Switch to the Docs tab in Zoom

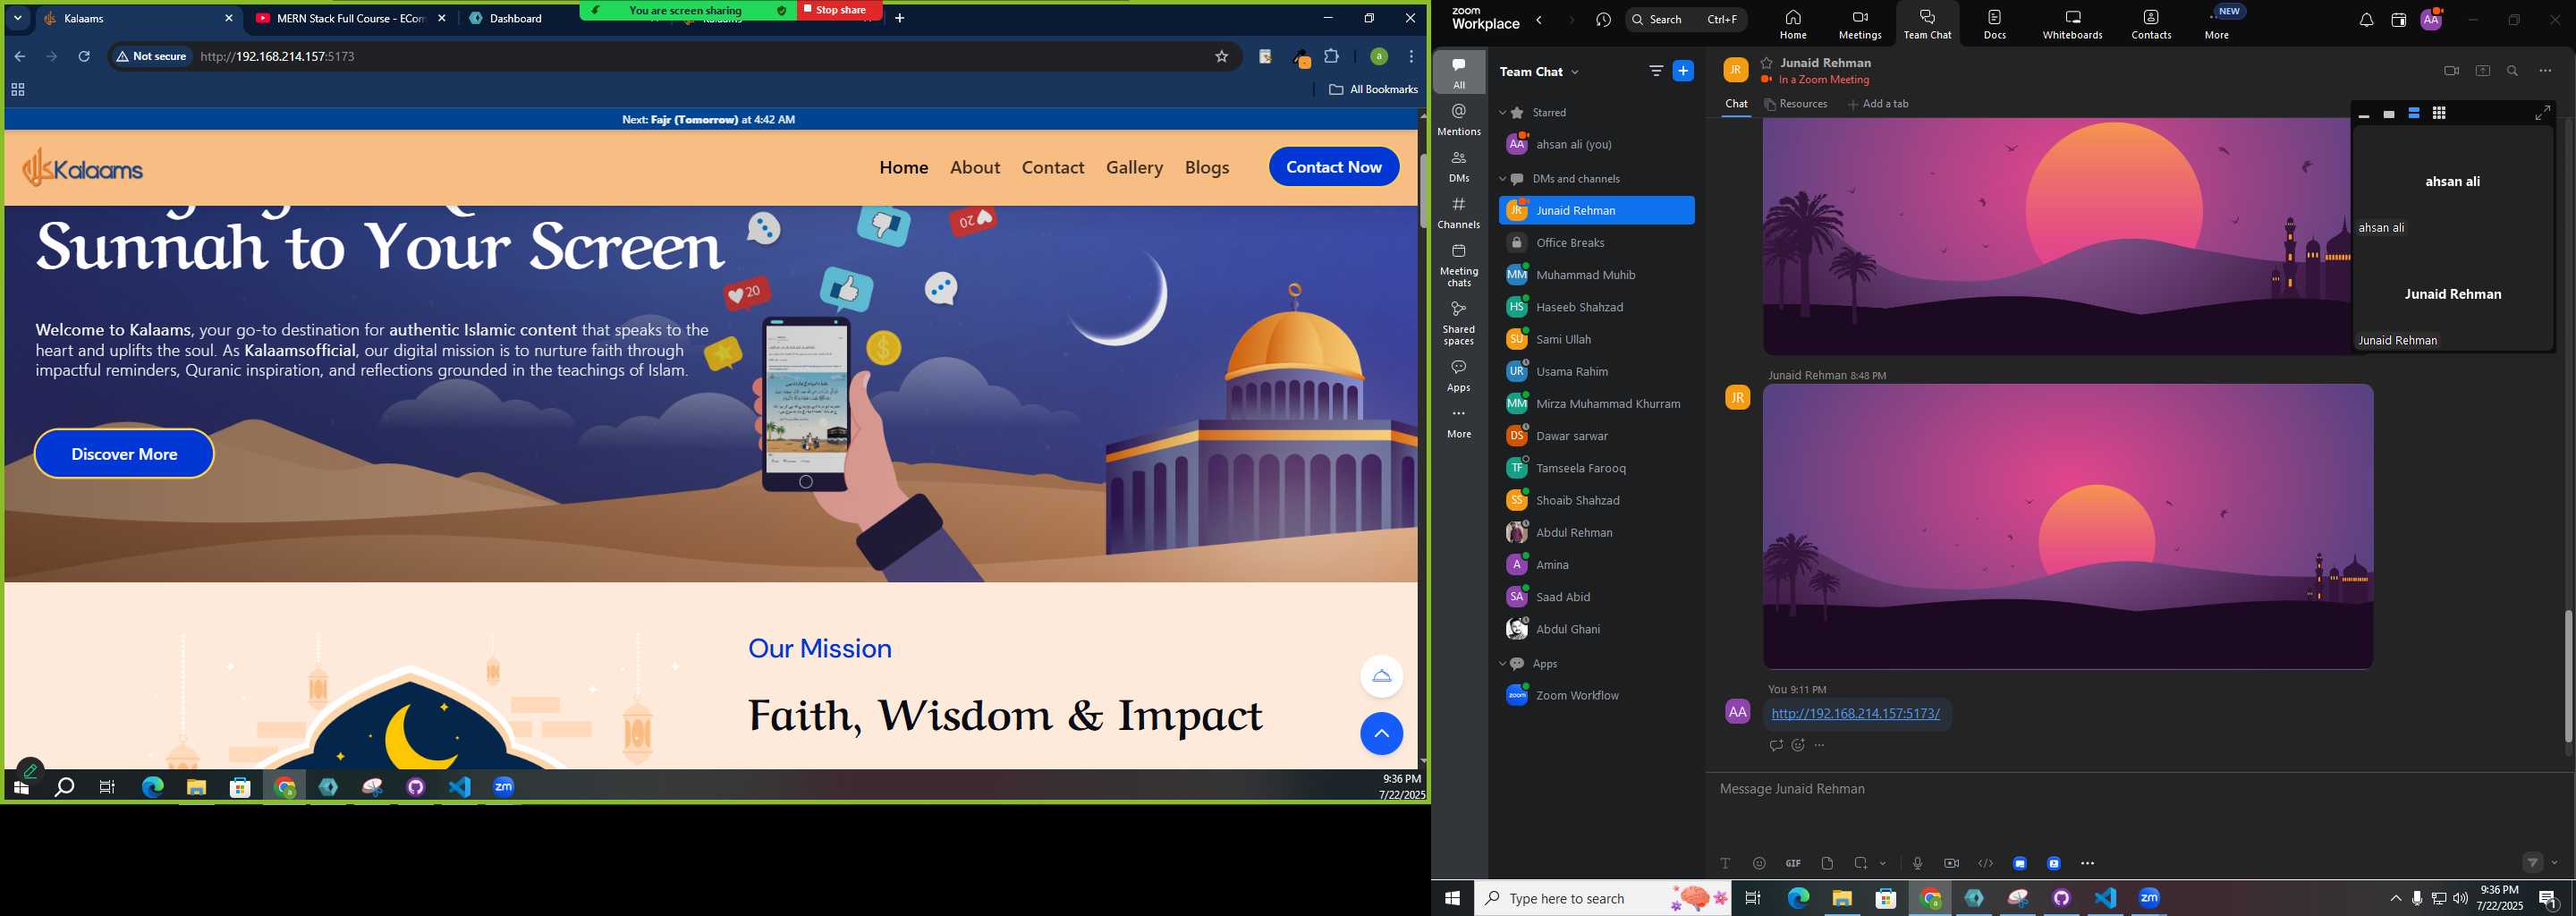click(x=1995, y=24)
